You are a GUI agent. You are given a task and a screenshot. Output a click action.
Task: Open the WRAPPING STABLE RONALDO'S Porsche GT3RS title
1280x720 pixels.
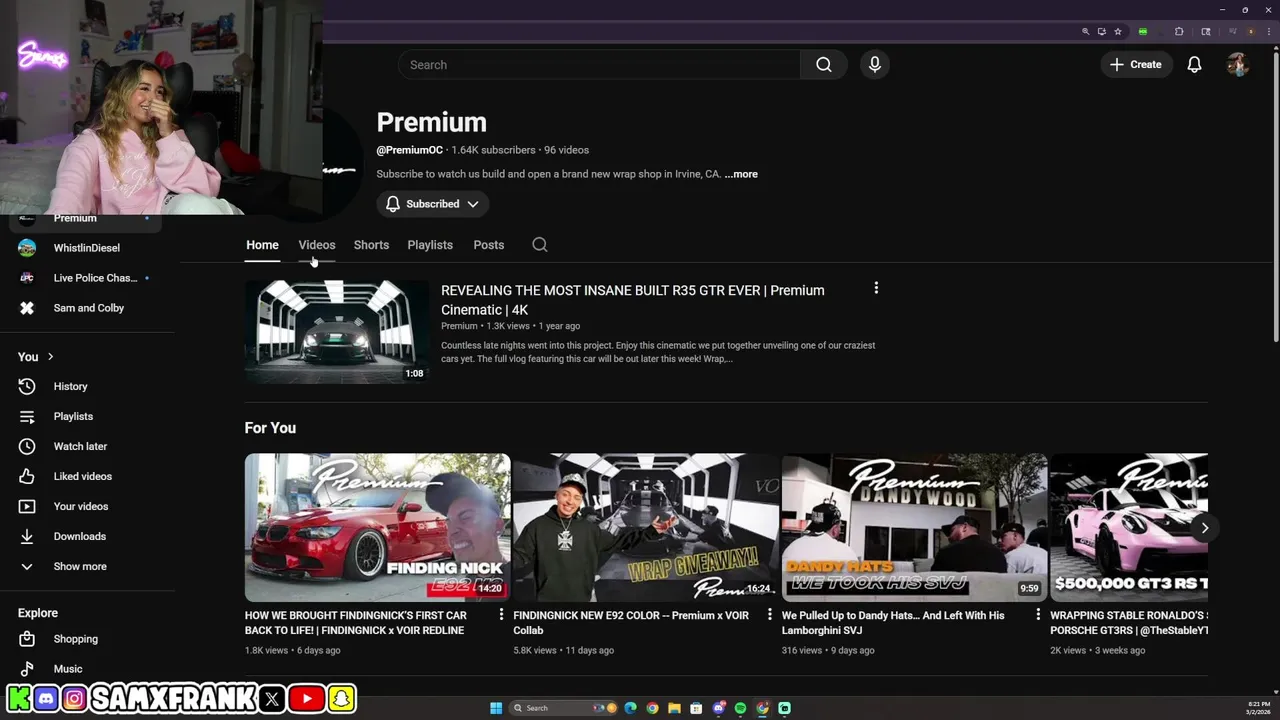1129,623
